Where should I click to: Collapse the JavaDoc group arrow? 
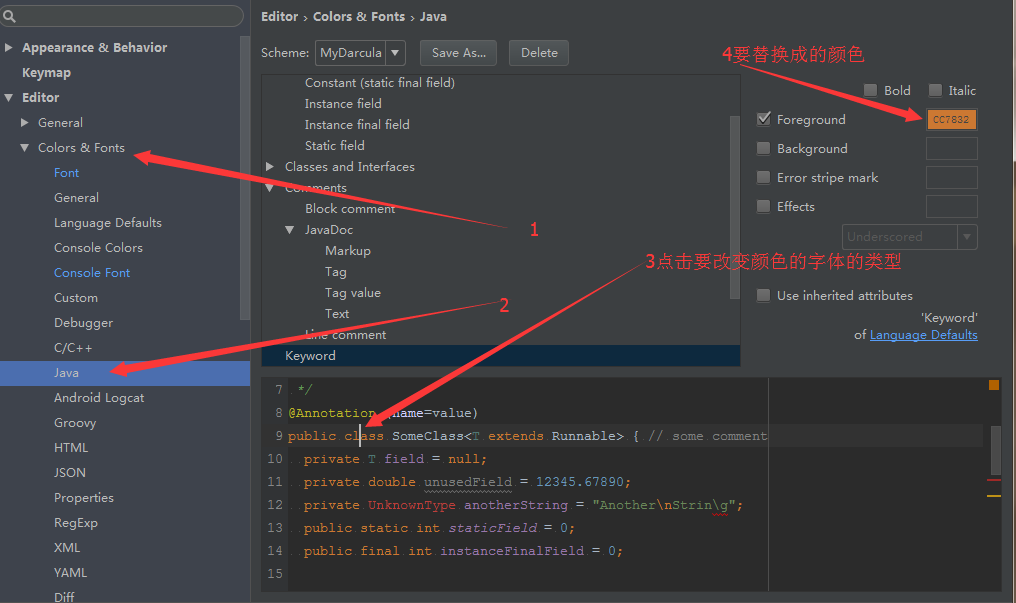click(290, 230)
